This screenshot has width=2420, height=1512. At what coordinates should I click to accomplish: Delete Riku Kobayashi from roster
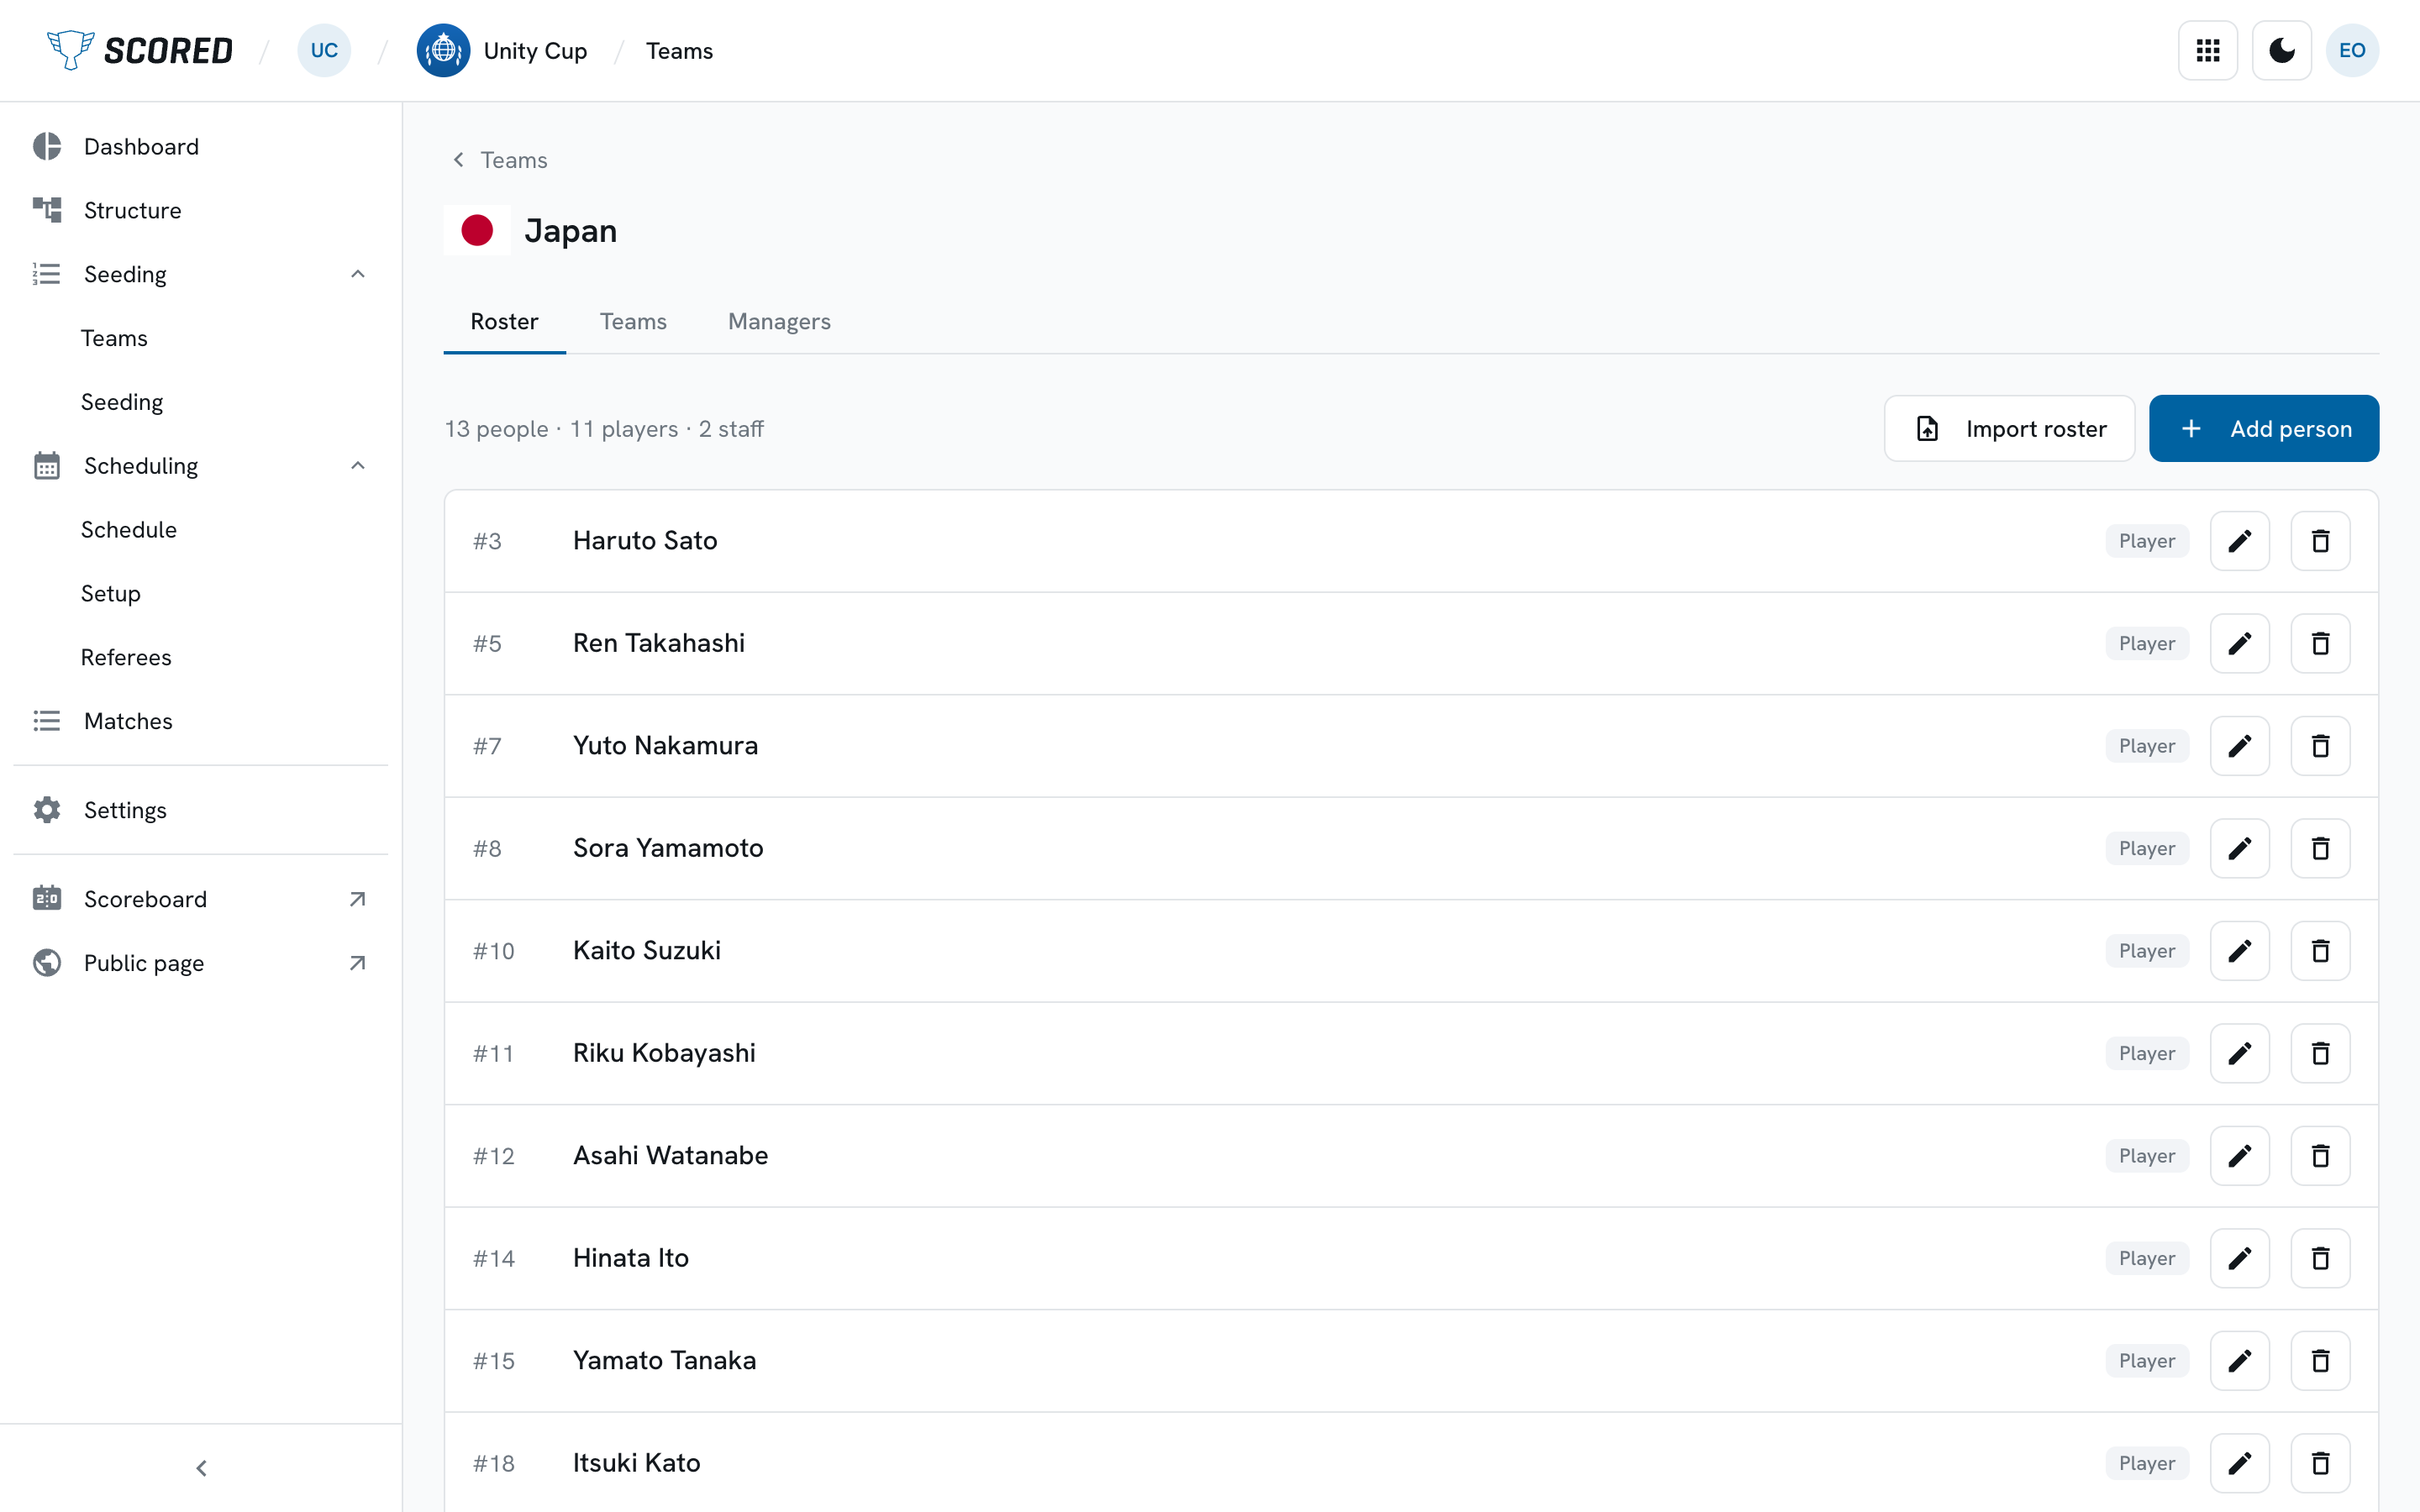point(2320,1053)
